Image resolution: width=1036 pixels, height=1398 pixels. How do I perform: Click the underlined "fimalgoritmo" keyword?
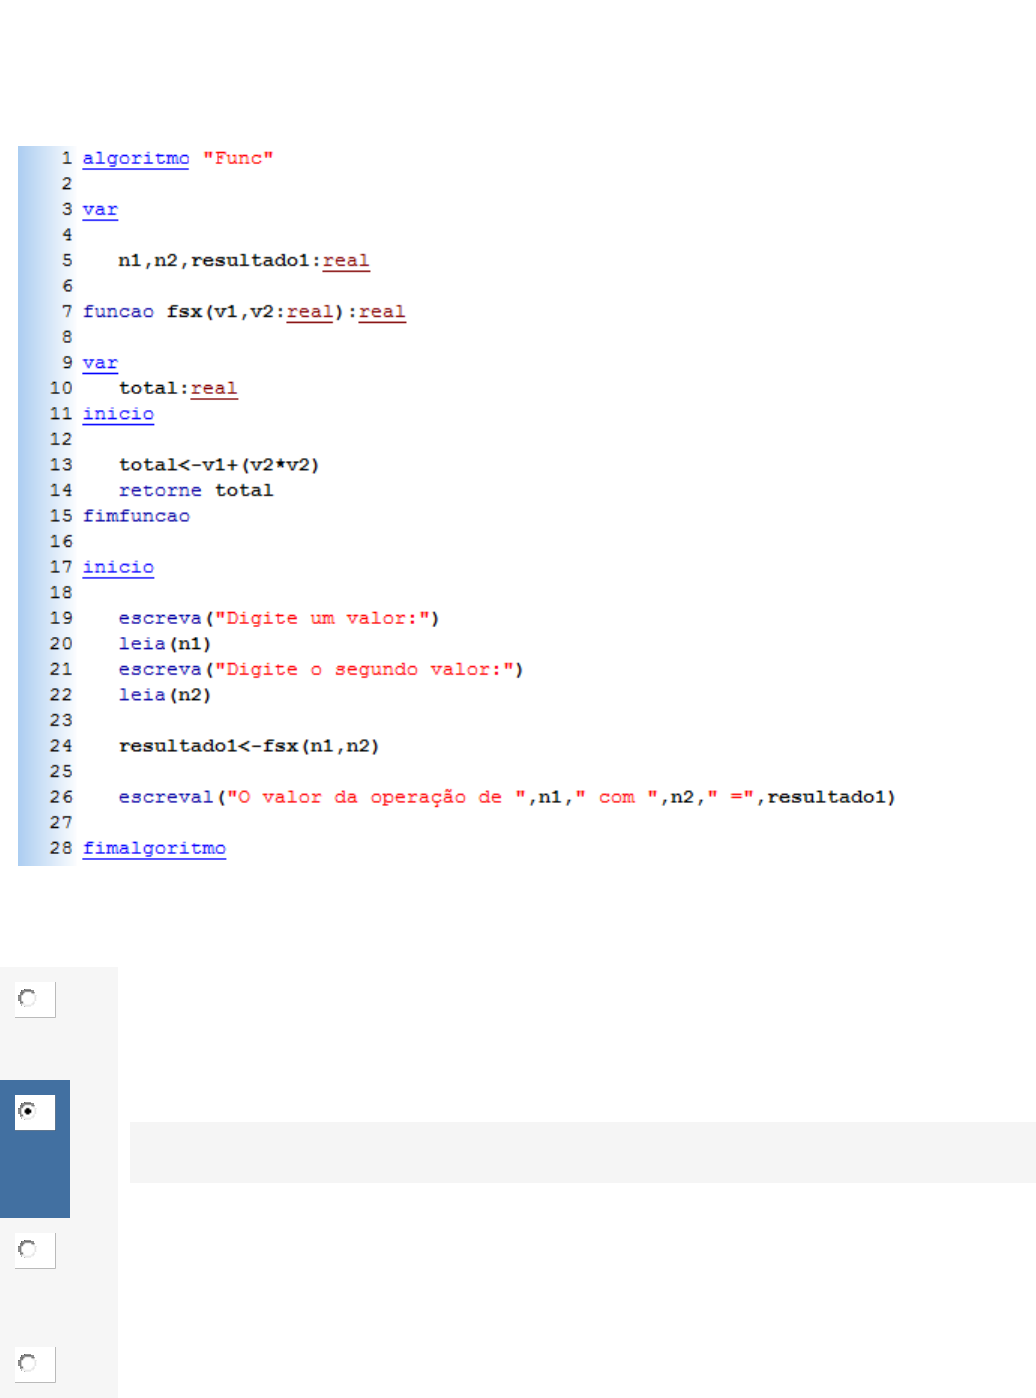coord(154,848)
